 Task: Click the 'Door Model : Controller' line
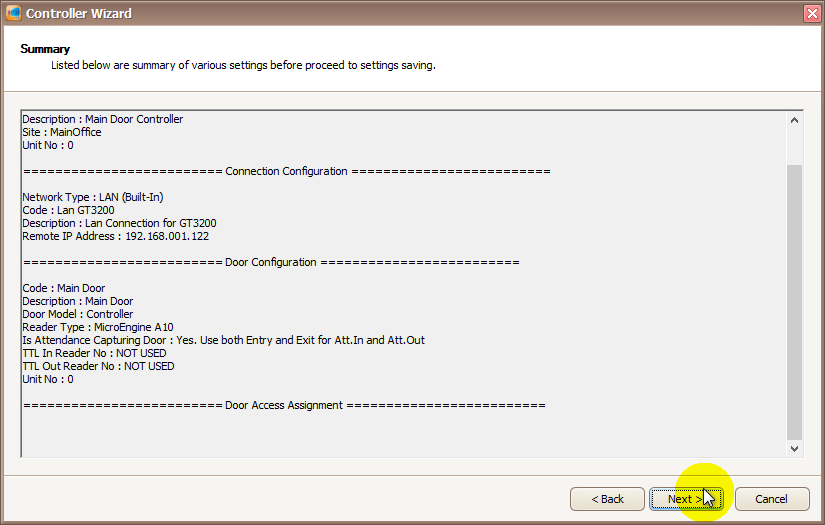point(77,314)
